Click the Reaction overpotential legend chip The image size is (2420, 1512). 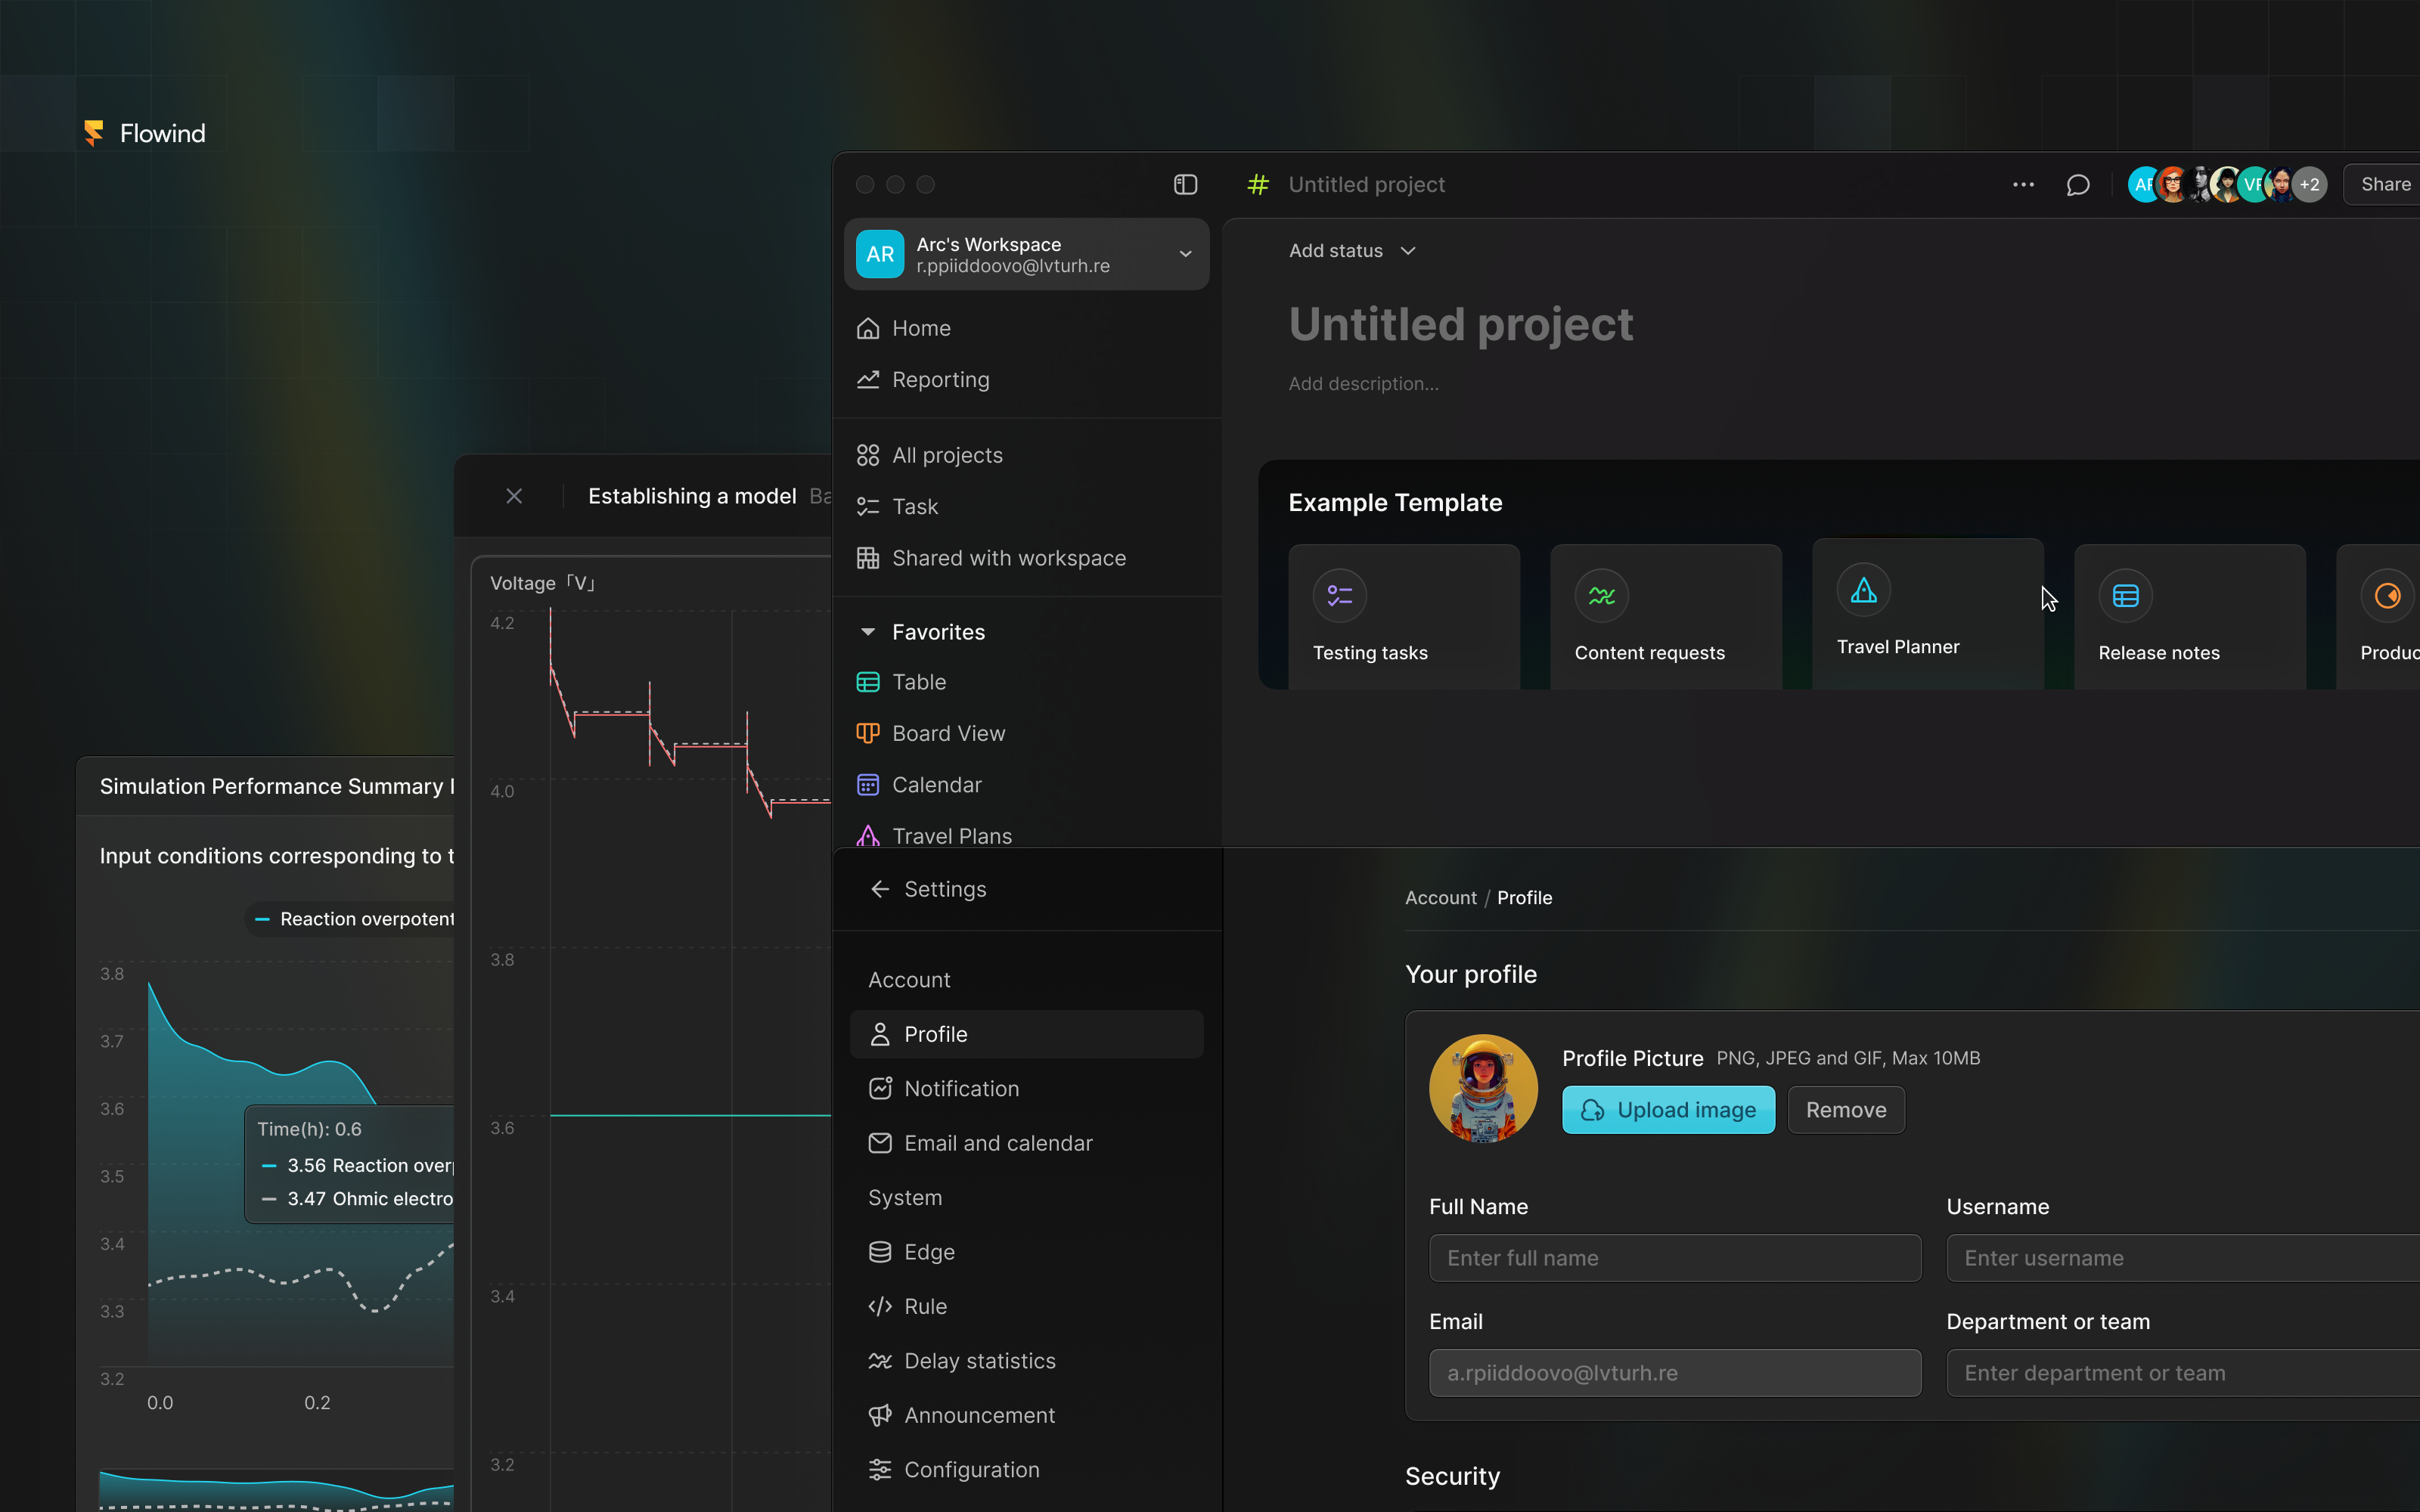(x=350, y=919)
